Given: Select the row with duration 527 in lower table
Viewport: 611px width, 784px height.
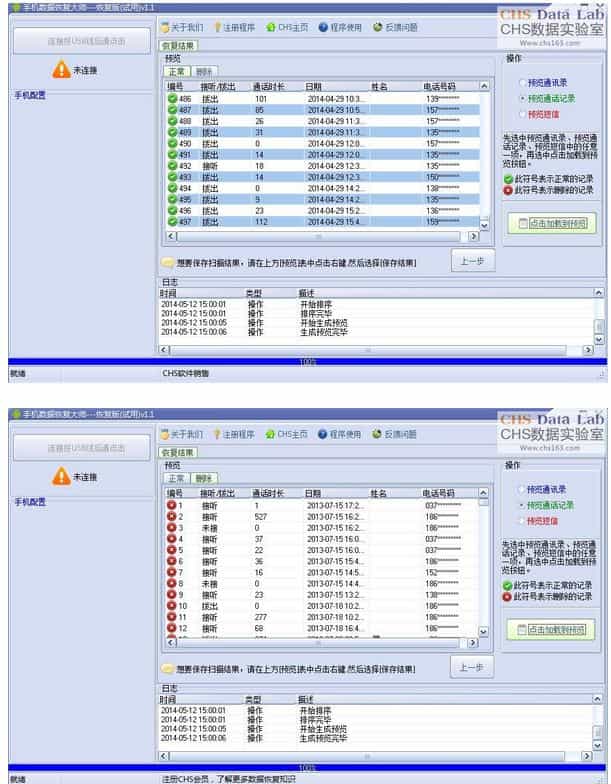Looking at the screenshot, I should coord(322,516).
